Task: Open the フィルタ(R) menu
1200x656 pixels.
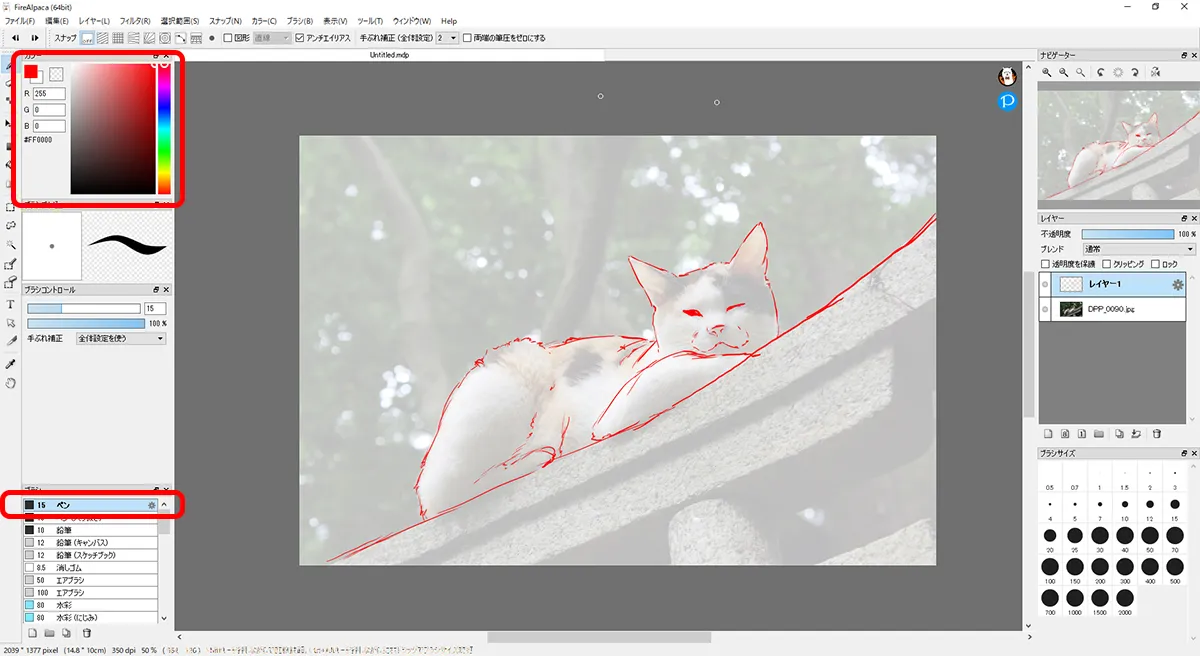Action: (135, 21)
